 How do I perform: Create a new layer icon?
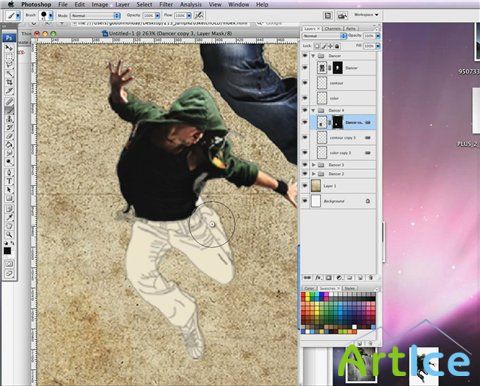pos(360,277)
